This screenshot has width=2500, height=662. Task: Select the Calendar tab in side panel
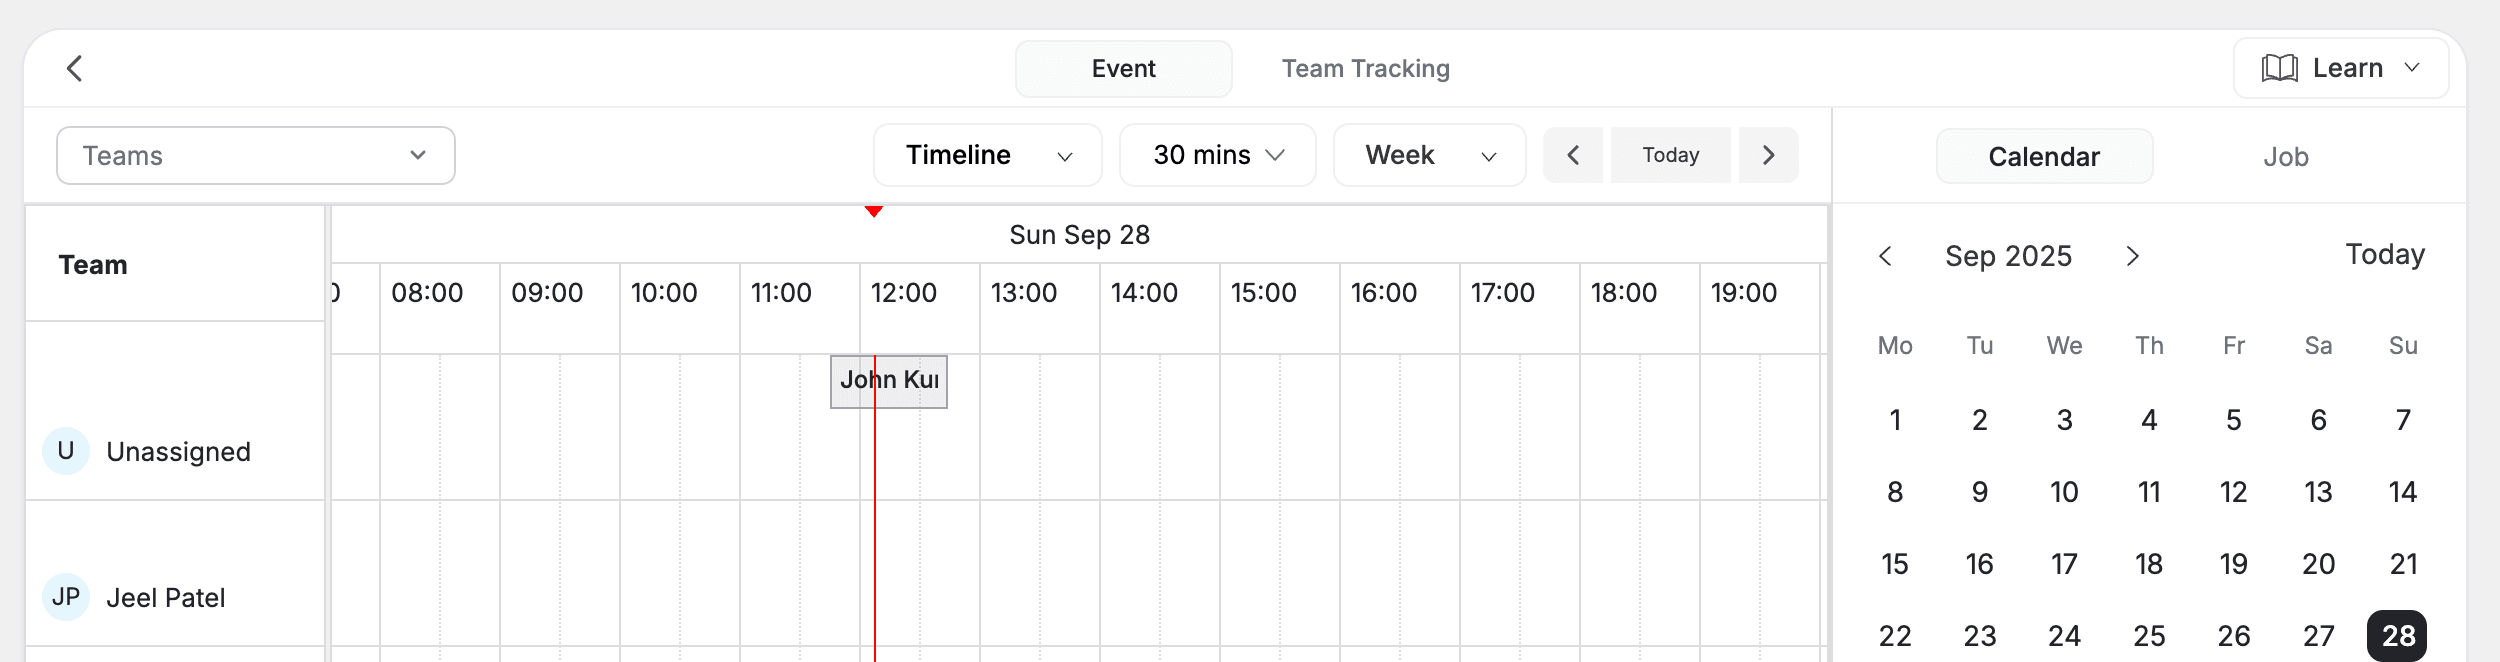(x=2044, y=156)
